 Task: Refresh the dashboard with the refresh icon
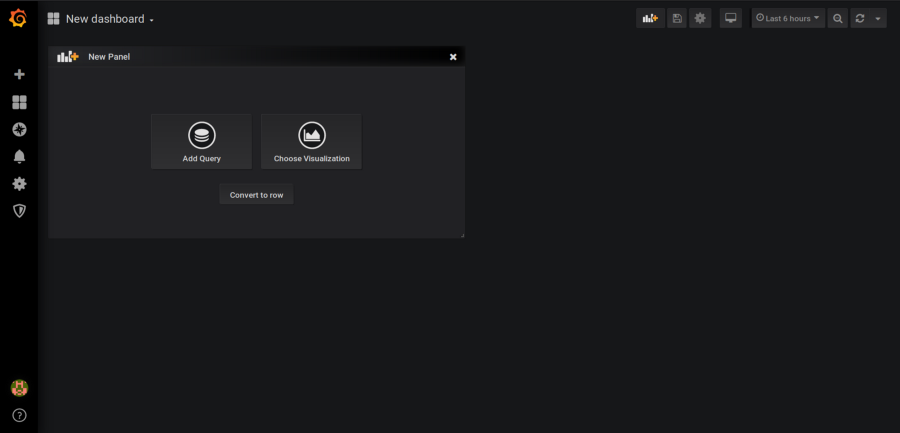tap(860, 18)
